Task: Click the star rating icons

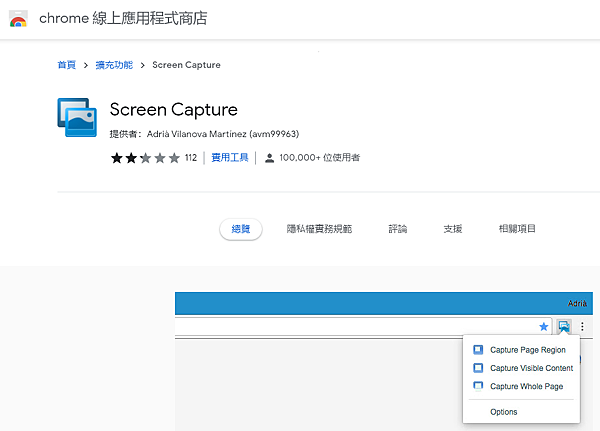Action: 145,158
